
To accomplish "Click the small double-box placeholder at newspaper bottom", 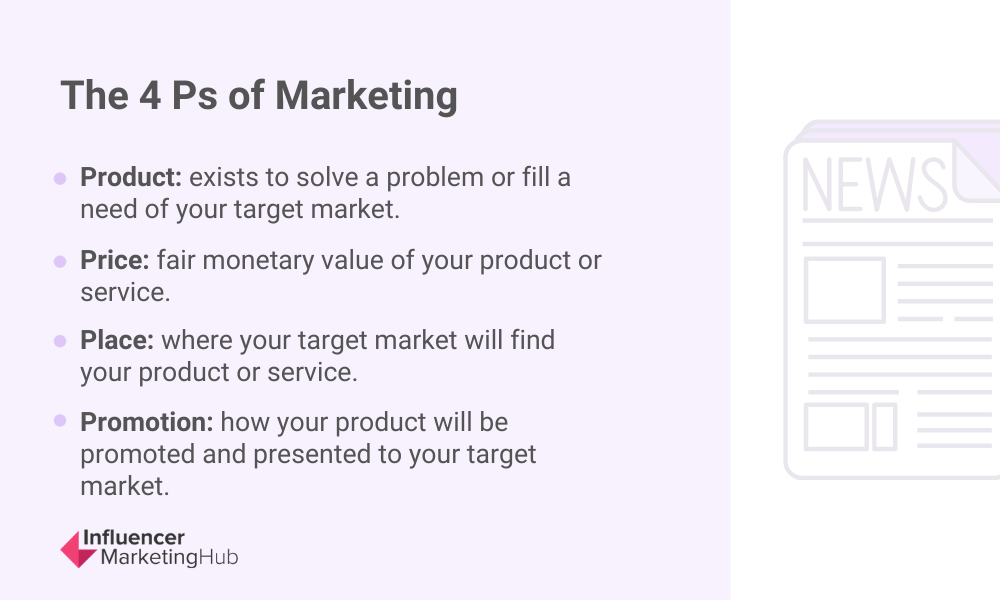I will click(850, 427).
